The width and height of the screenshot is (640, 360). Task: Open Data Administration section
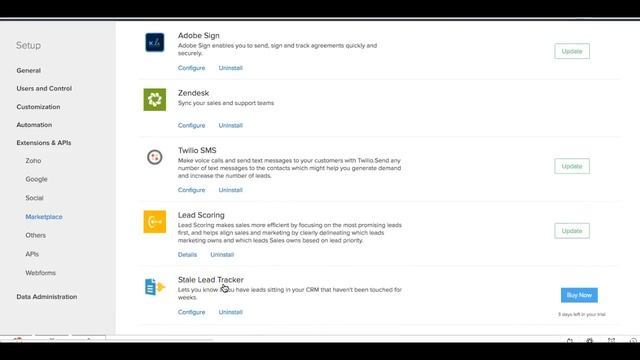point(47,297)
